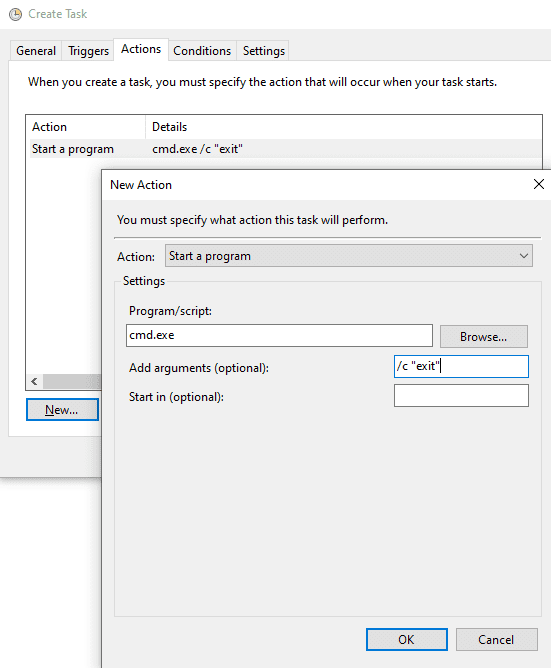Select the Actions tab
Image resolution: width=551 pixels, height=668 pixels.
[x=141, y=49]
